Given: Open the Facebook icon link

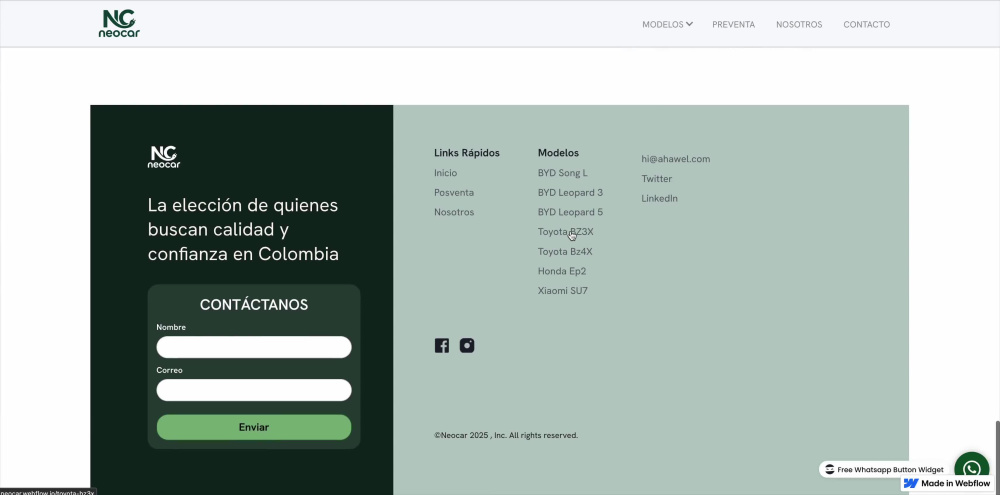Looking at the screenshot, I should tap(441, 346).
